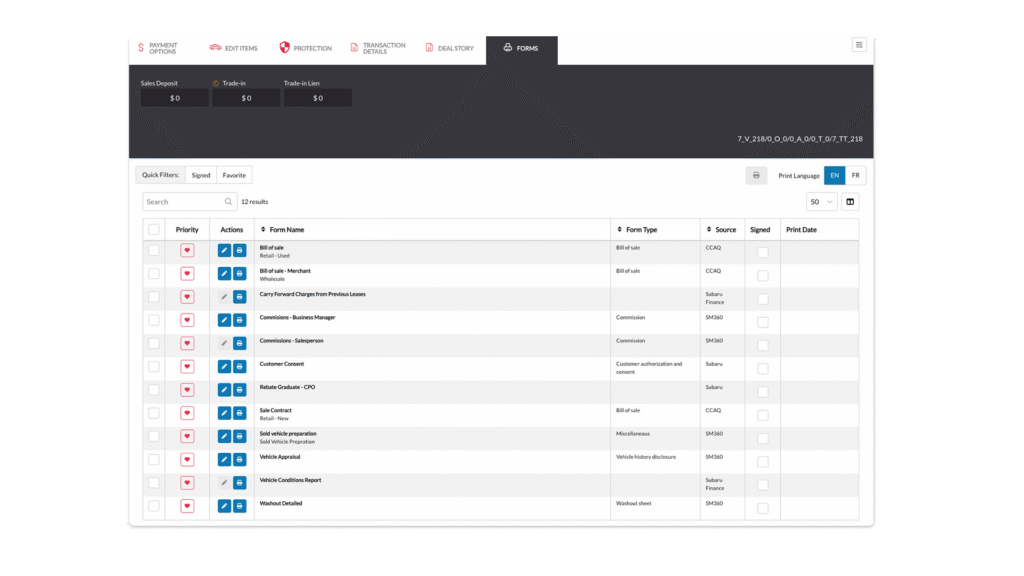Switch print language to FR

click(x=855, y=175)
